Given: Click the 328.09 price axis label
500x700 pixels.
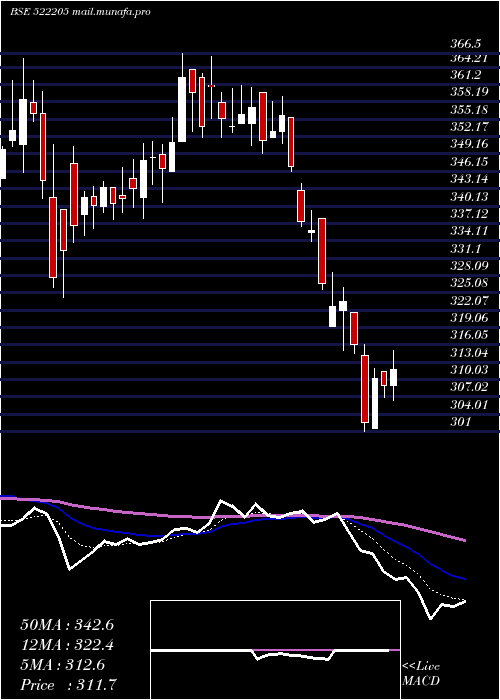Looking at the screenshot, I should (468, 266).
